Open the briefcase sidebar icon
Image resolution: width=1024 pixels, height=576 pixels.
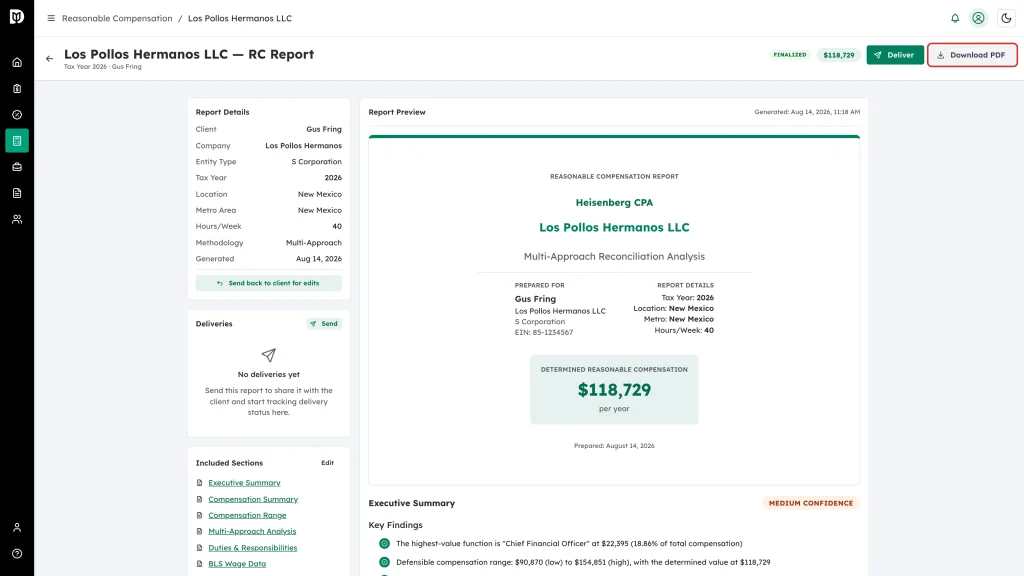coord(17,167)
